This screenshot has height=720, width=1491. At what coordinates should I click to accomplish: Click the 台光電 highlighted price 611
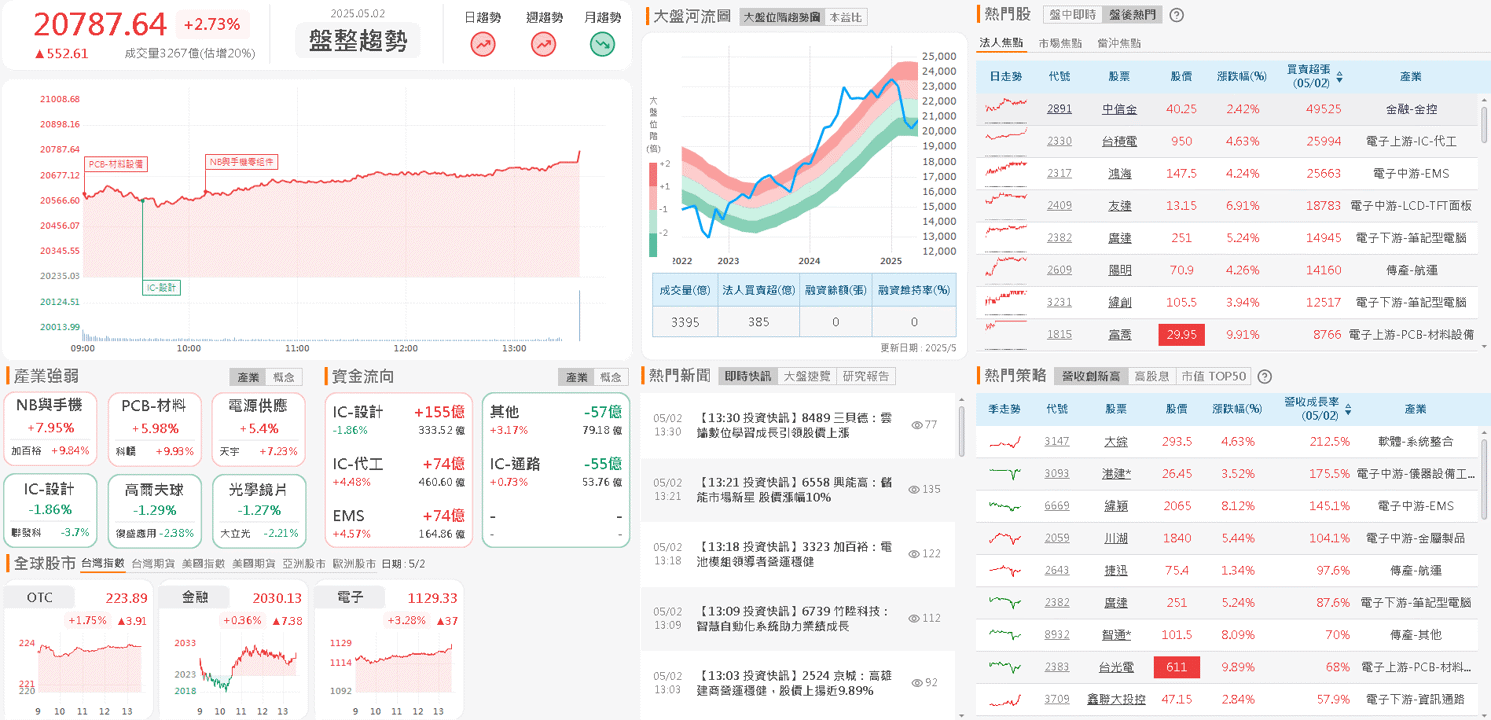1177,667
